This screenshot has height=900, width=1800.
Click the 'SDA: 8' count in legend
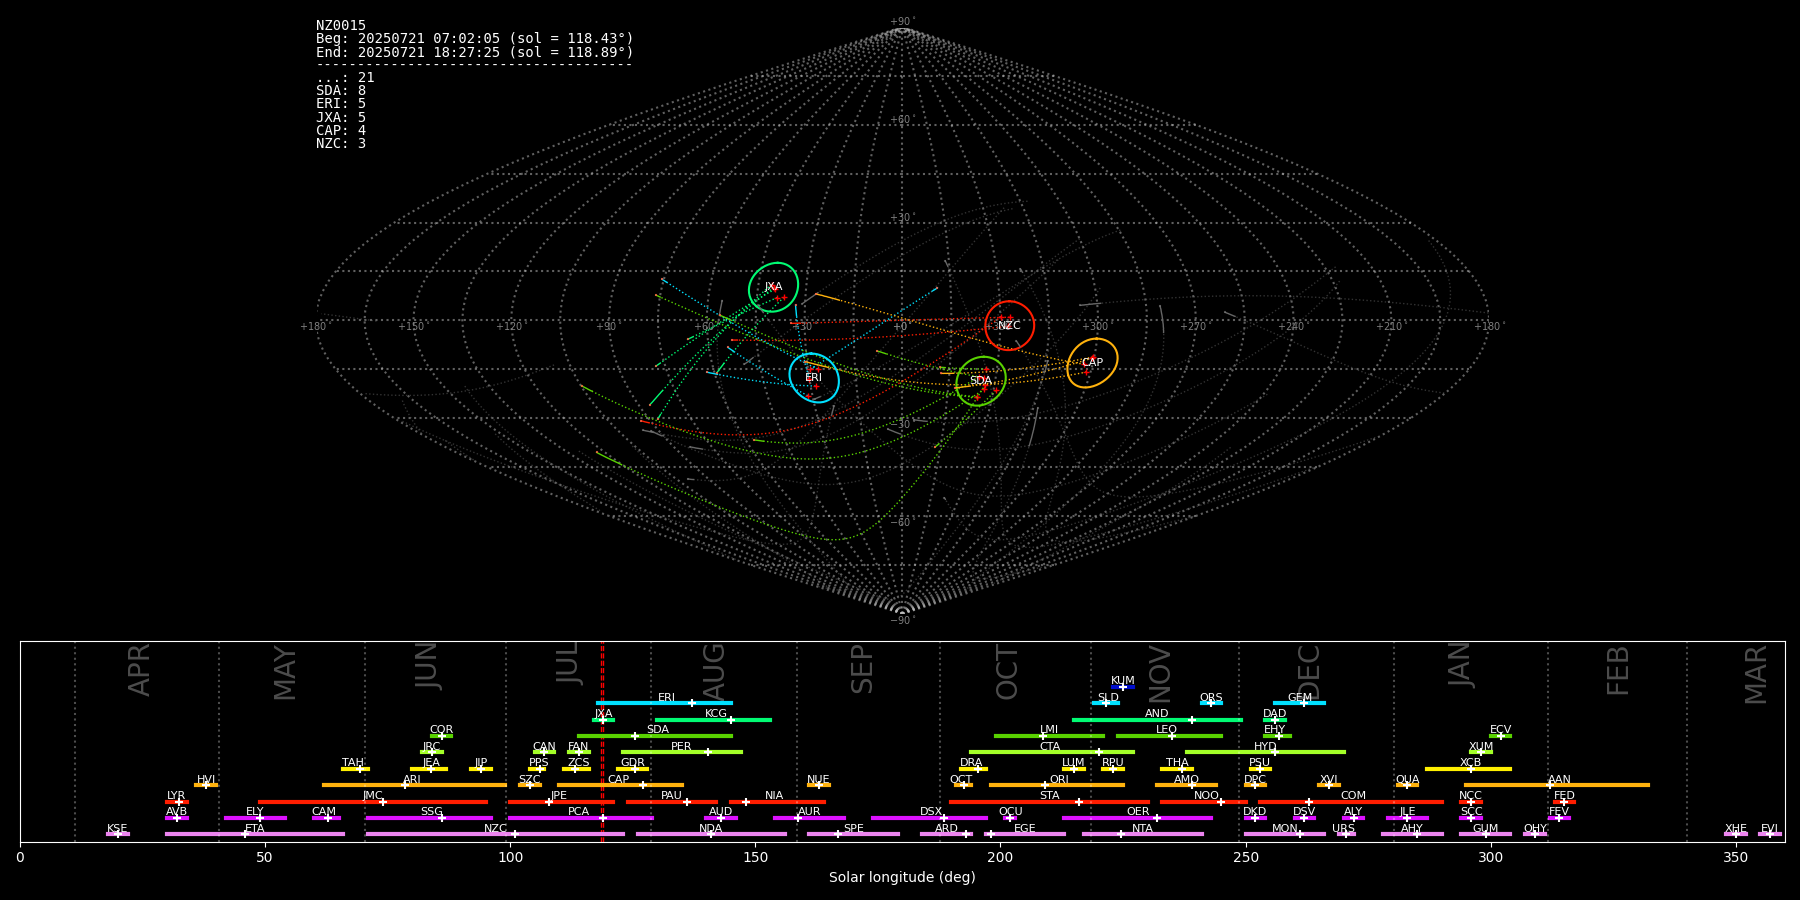341,91
